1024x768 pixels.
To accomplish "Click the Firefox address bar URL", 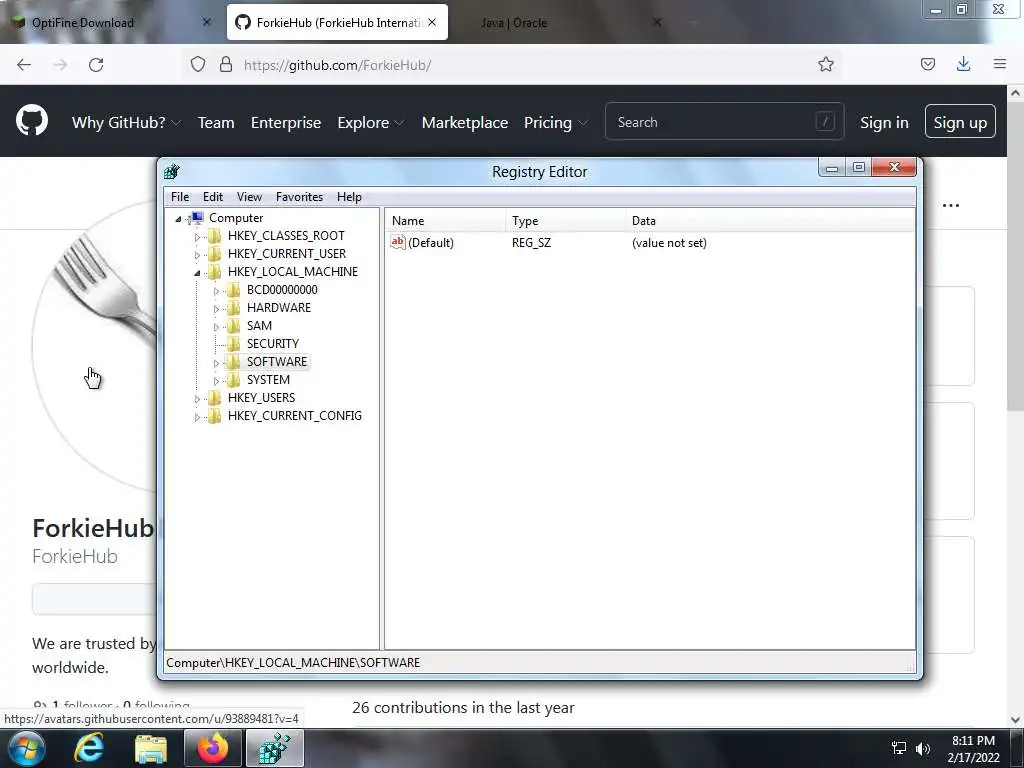I will tap(337, 65).
